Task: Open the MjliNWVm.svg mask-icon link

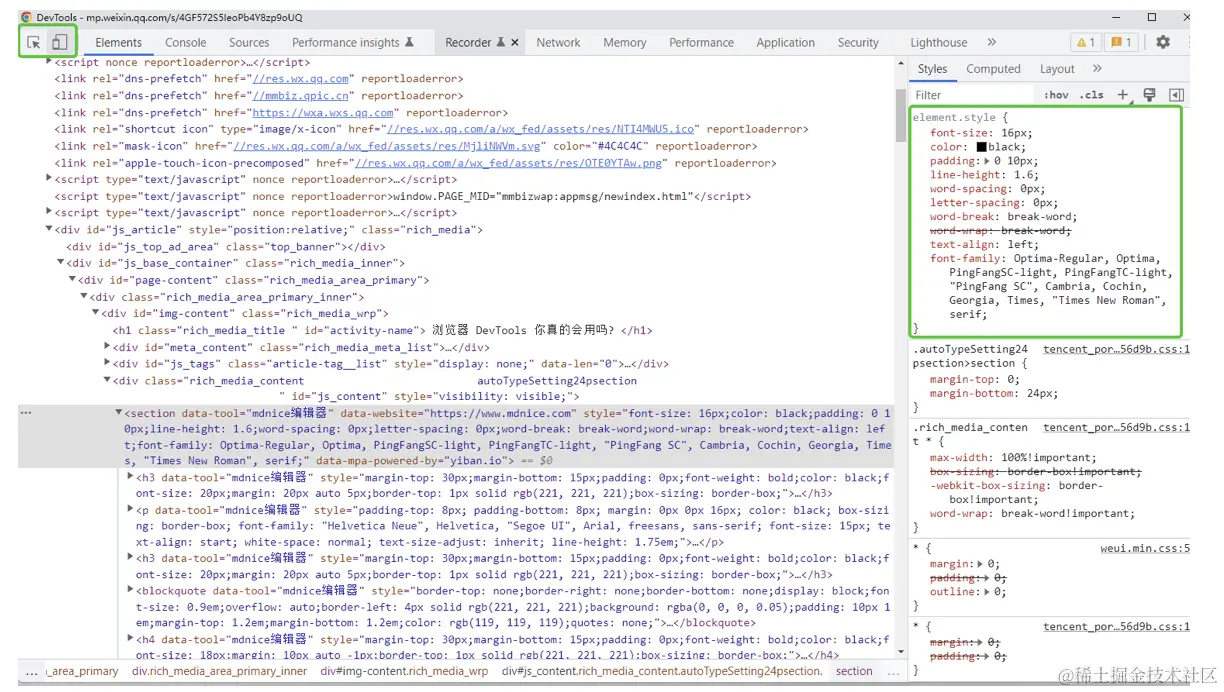Action: [389, 146]
